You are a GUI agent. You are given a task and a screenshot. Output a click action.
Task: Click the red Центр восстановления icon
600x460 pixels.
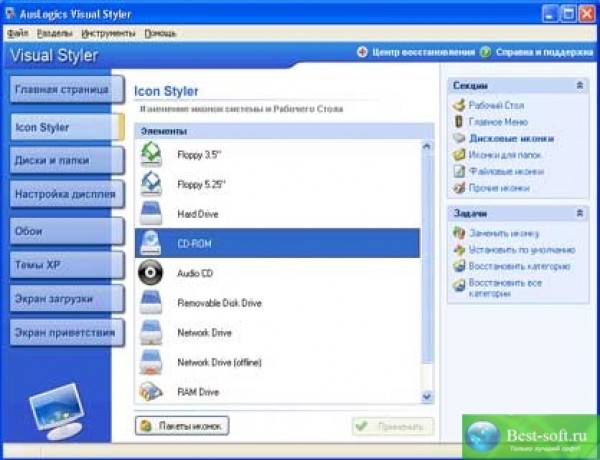(362, 52)
